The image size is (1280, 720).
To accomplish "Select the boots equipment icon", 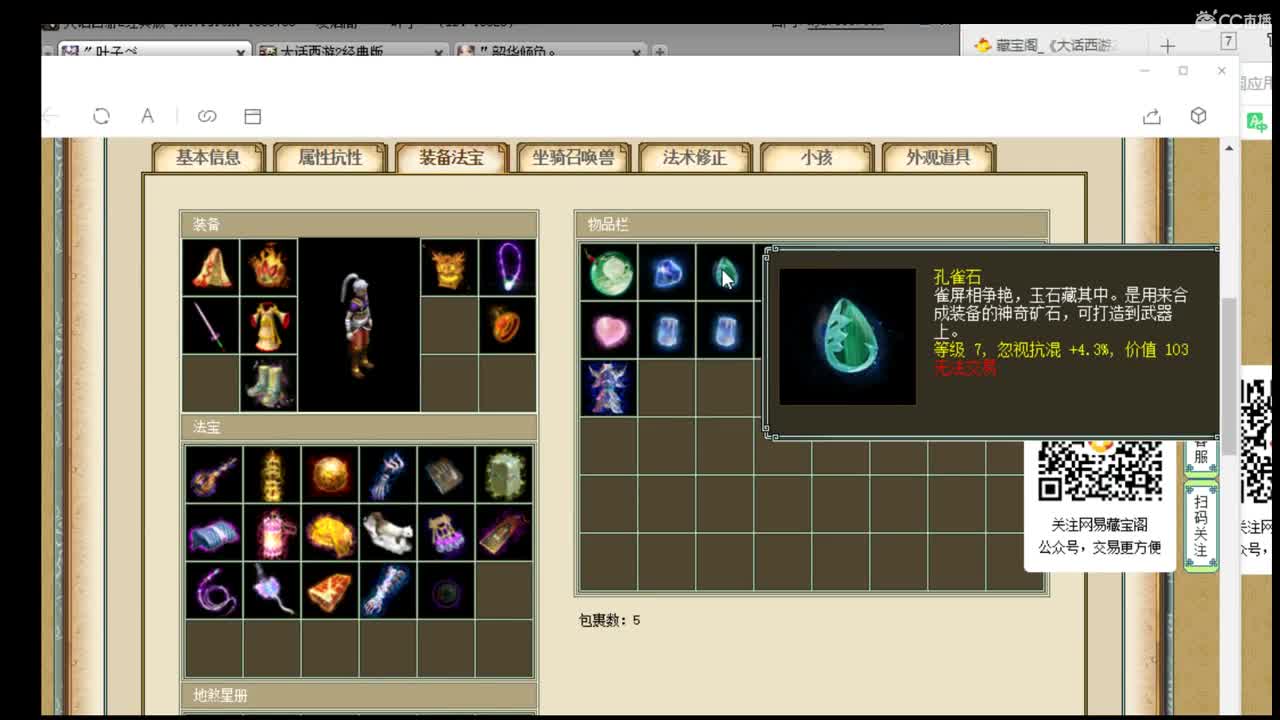I will [x=269, y=384].
